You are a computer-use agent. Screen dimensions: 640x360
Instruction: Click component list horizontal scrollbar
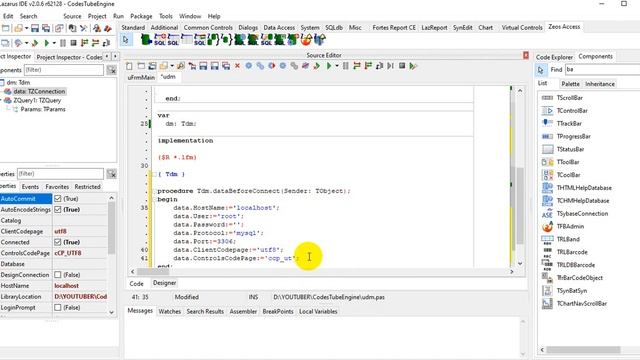(x=584, y=350)
